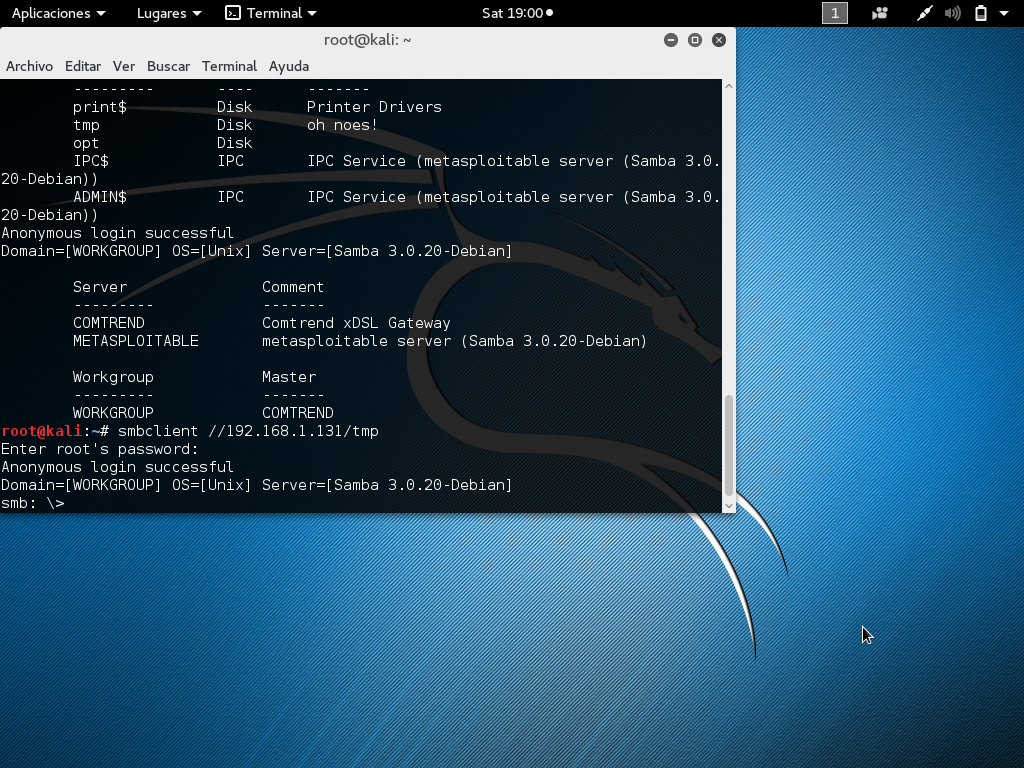Click the 'smb: \>' prompt line
1024x768 pixels.
[x=33, y=504]
